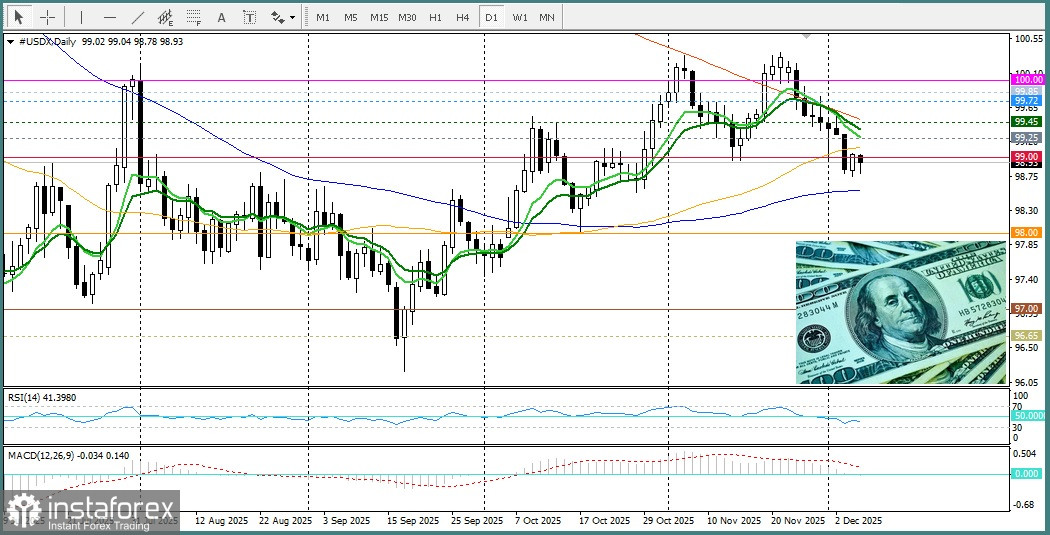Pick the trendline drawing tool
The width and height of the screenshot is (1050, 535).
coord(137,17)
